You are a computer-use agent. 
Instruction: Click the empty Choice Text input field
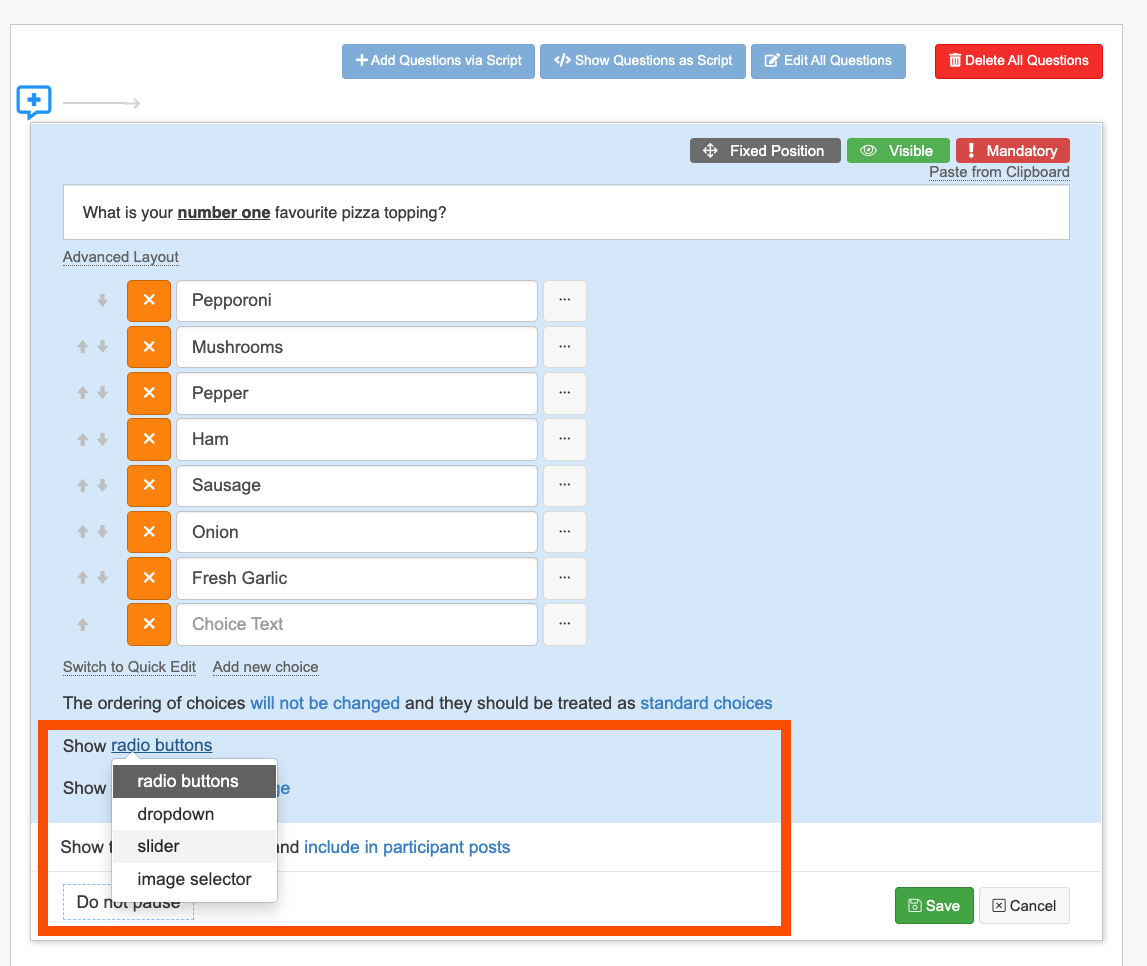tap(356, 624)
